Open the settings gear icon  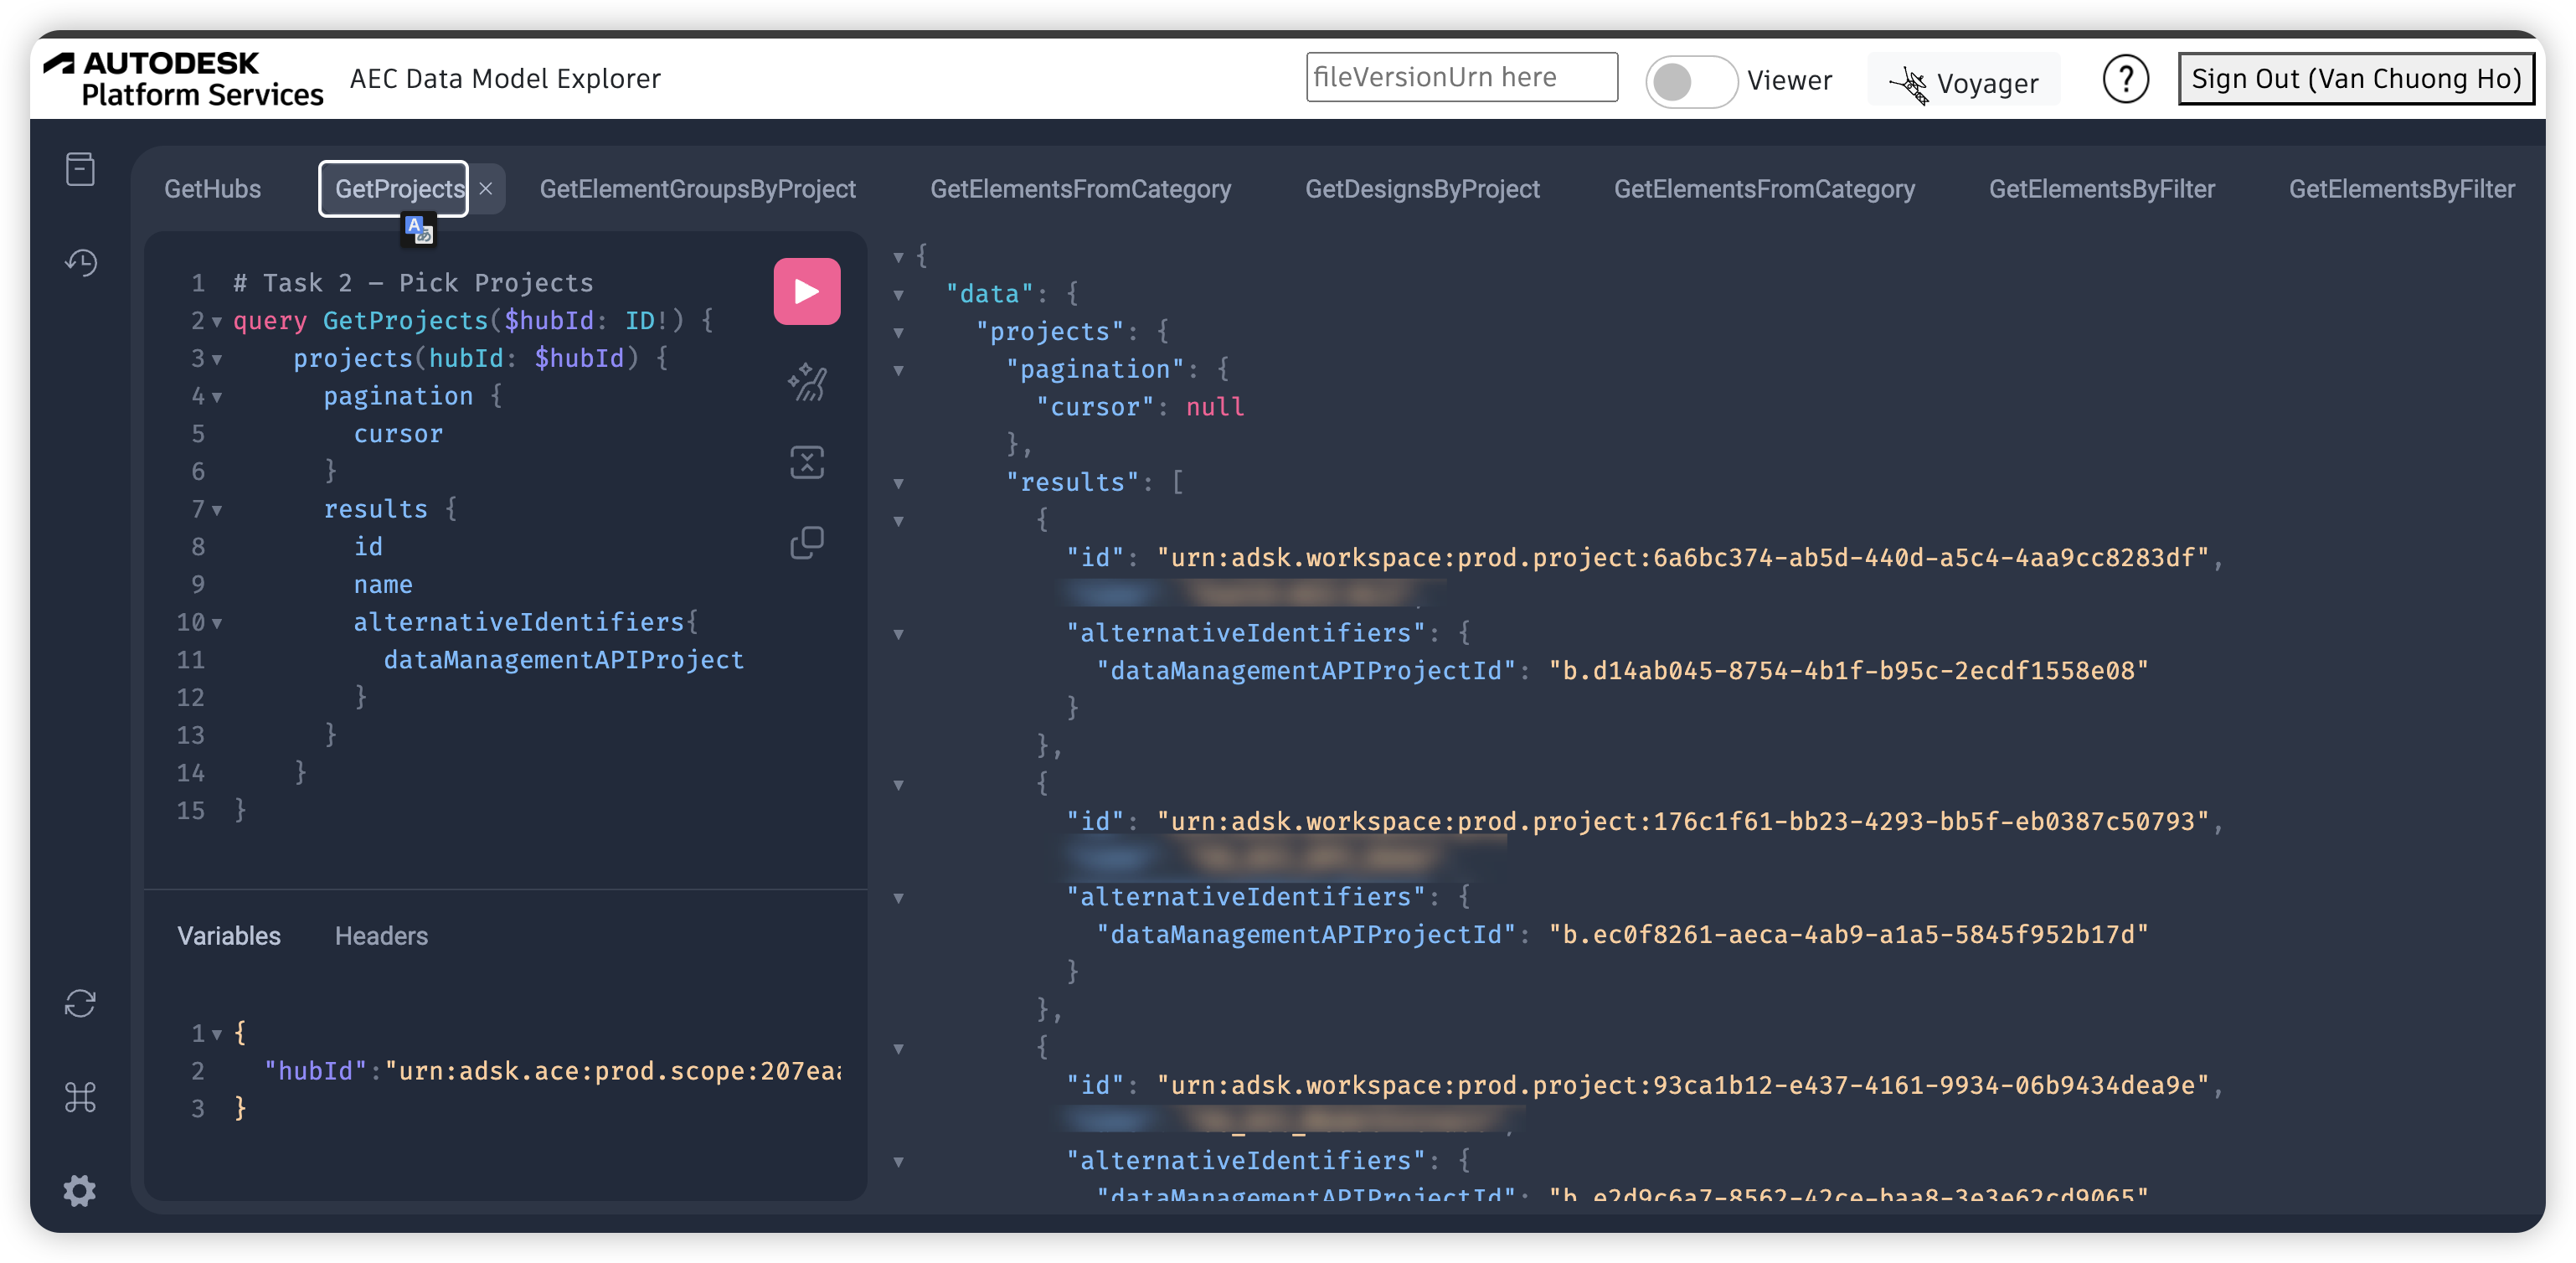[80, 1190]
